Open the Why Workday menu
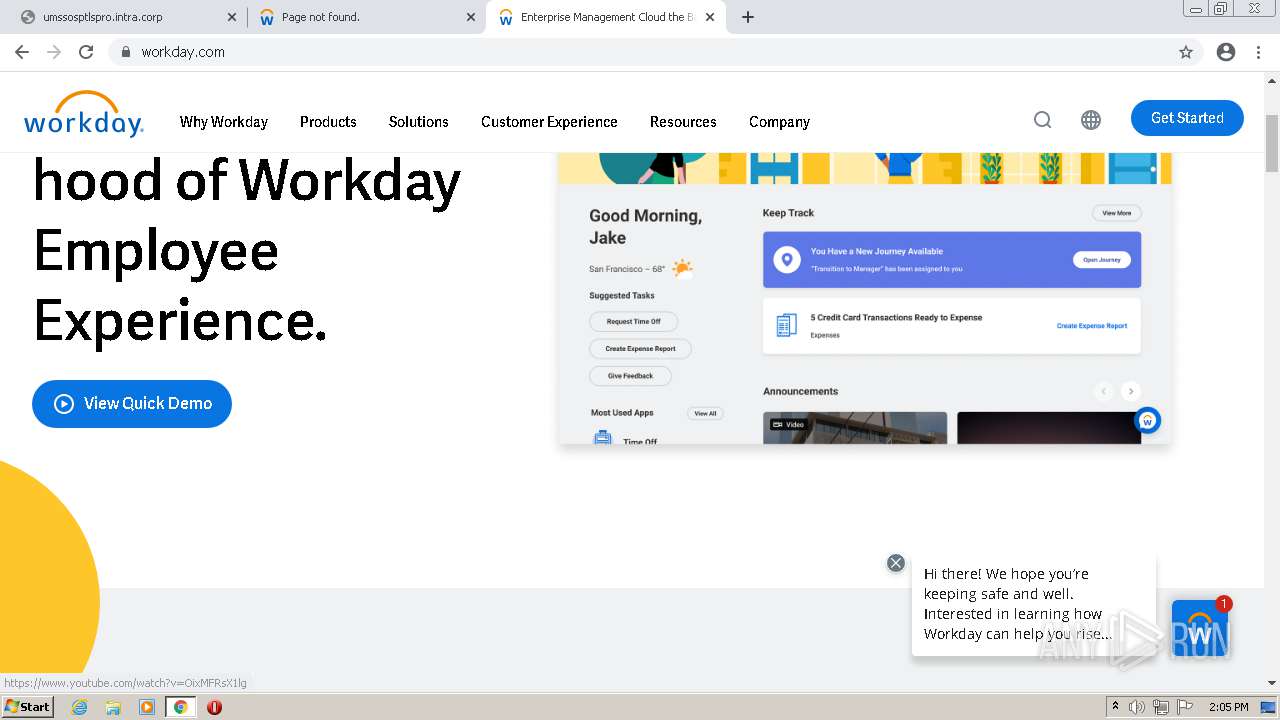Screen dimensions: 1280x720 point(224,122)
